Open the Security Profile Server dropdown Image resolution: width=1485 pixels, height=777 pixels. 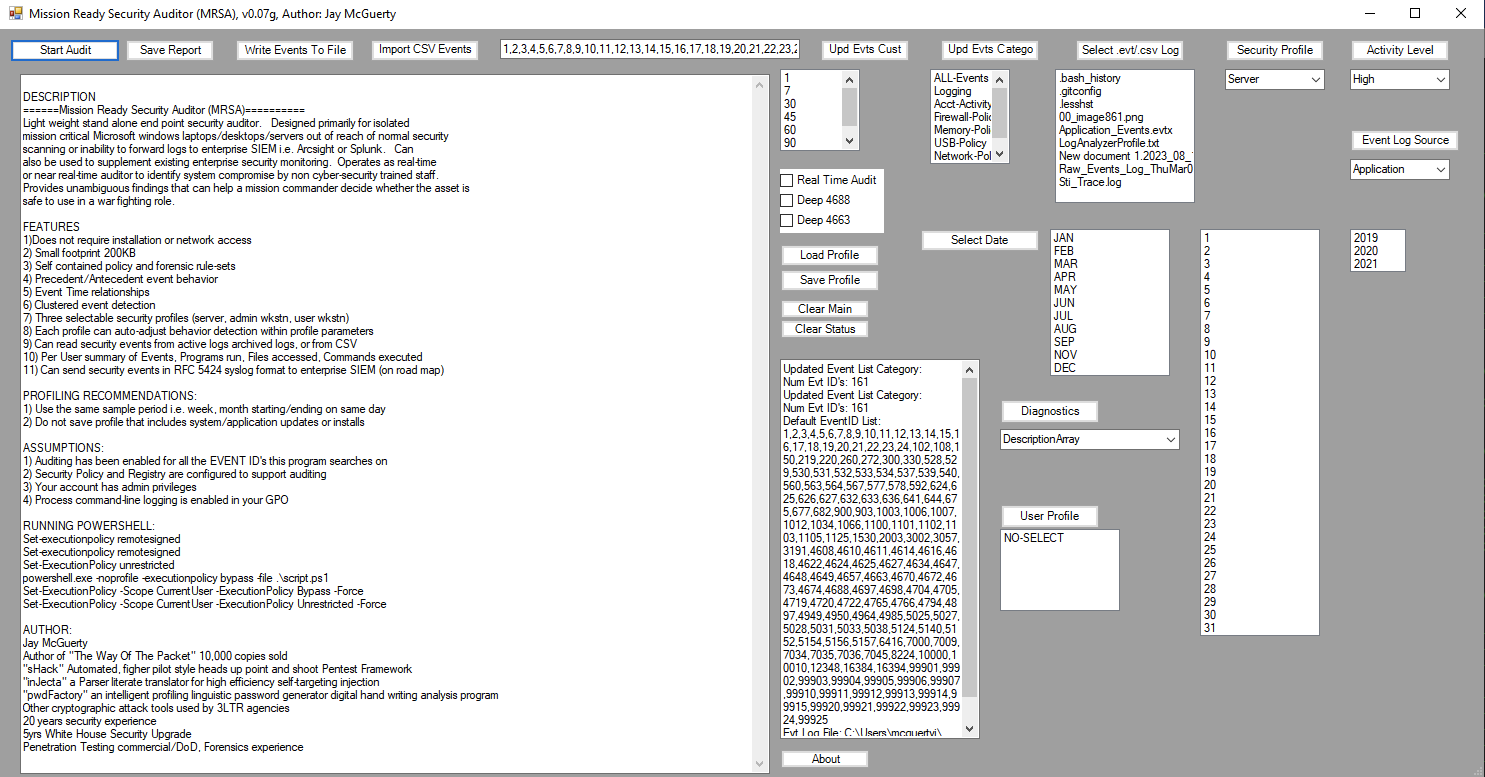(1274, 79)
